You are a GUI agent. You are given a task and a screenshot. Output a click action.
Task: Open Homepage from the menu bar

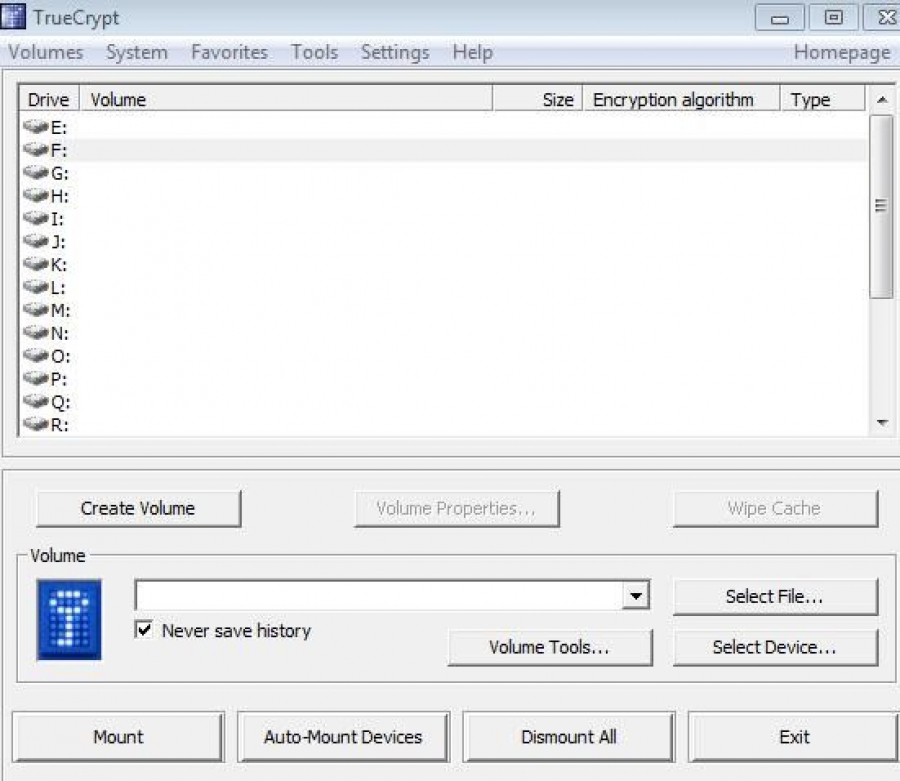[x=842, y=52]
